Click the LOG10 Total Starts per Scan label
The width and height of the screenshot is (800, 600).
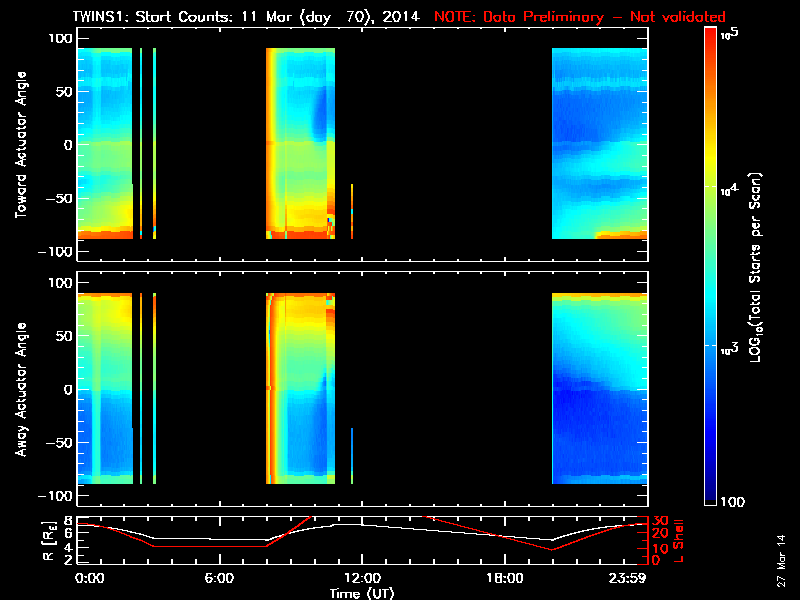(762, 268)
